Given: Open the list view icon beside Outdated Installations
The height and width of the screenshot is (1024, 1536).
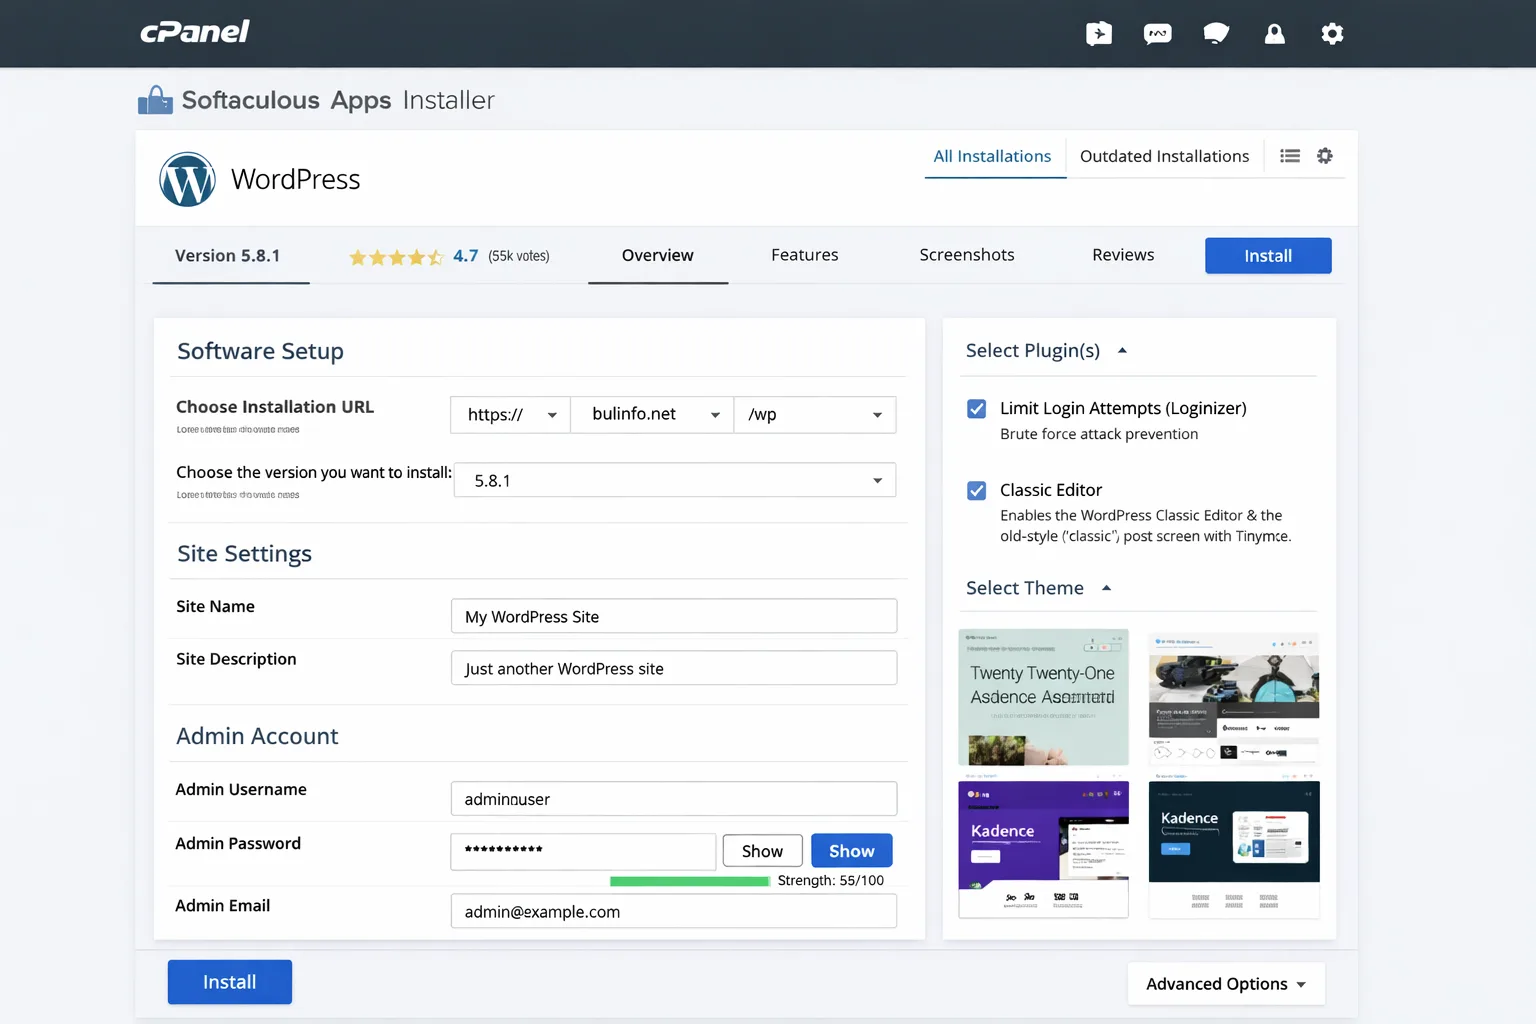Looking at the screenshot, I should point(1290,156).
